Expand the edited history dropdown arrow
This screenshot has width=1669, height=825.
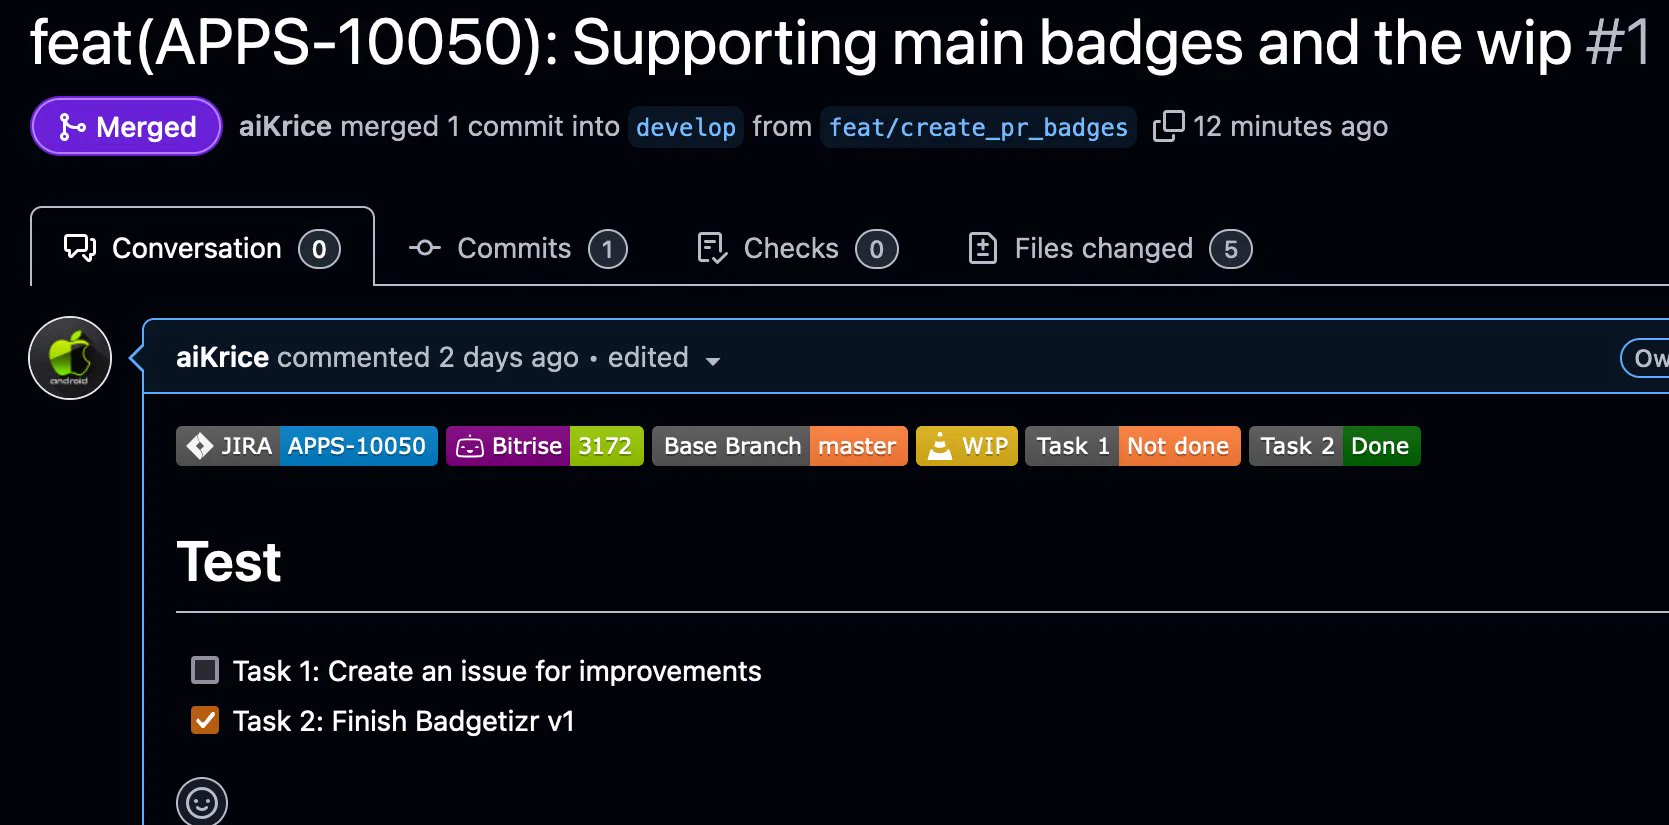tap(713, 361)
